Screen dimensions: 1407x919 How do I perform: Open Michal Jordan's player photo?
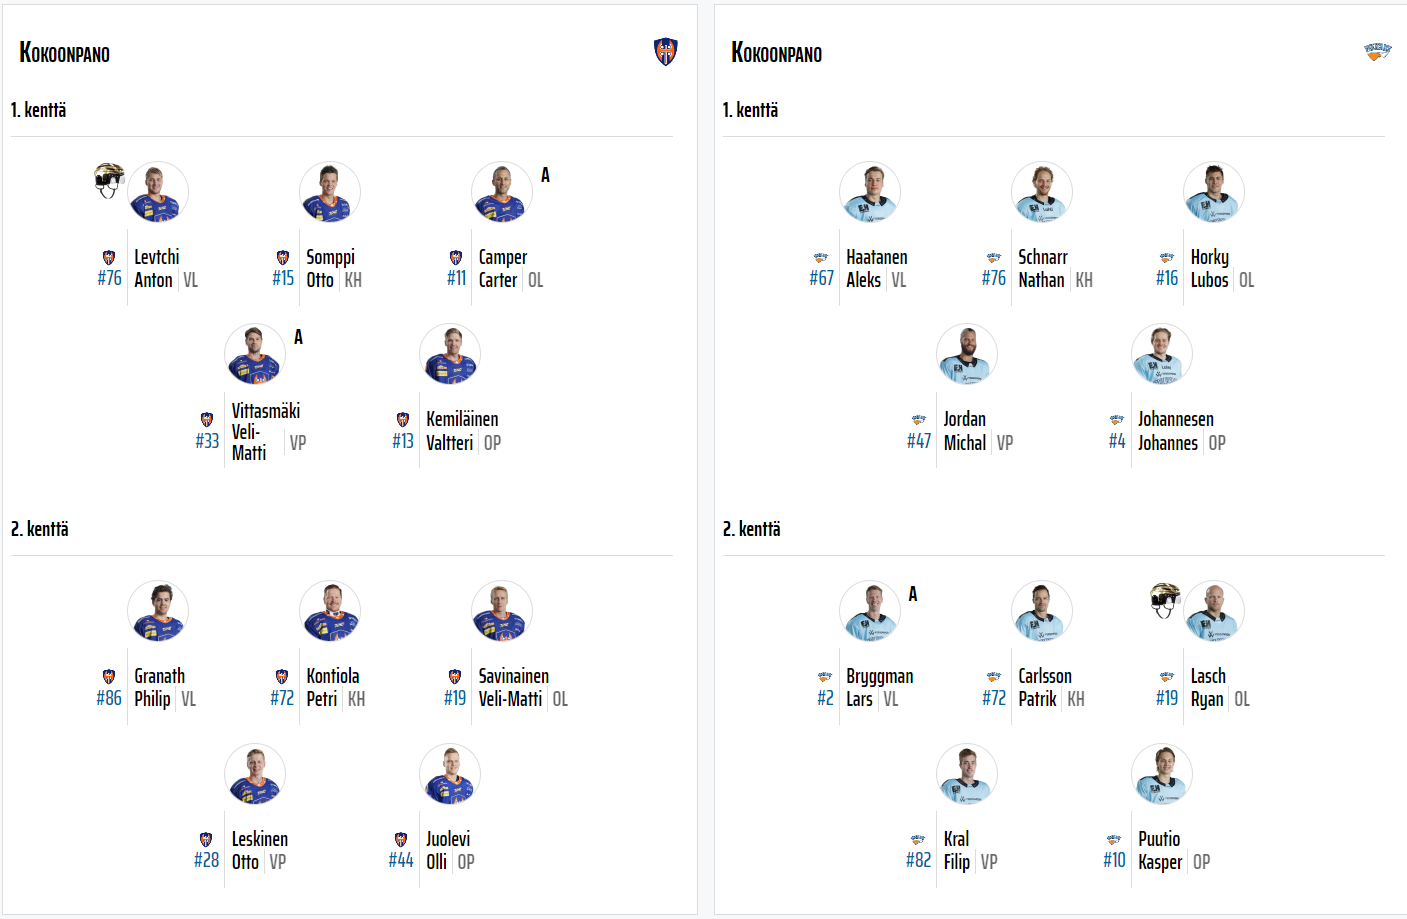click(x=966, y=354)
